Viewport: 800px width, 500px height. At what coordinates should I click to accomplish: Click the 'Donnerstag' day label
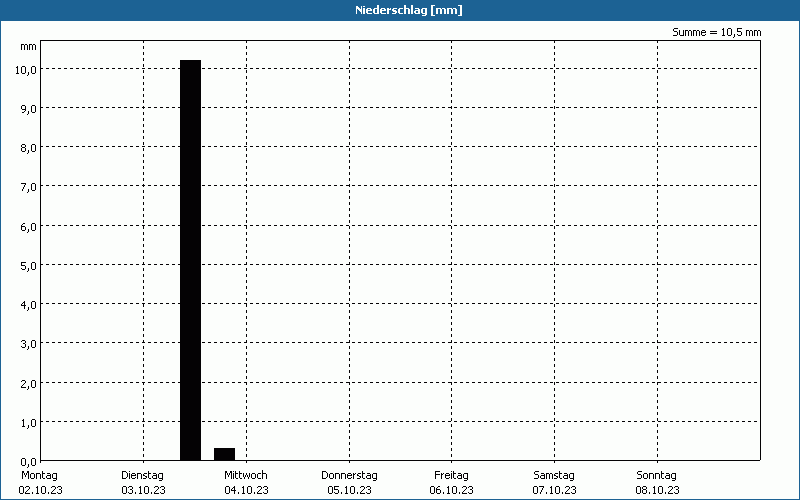pyautogui.click(x=349, y=476)
